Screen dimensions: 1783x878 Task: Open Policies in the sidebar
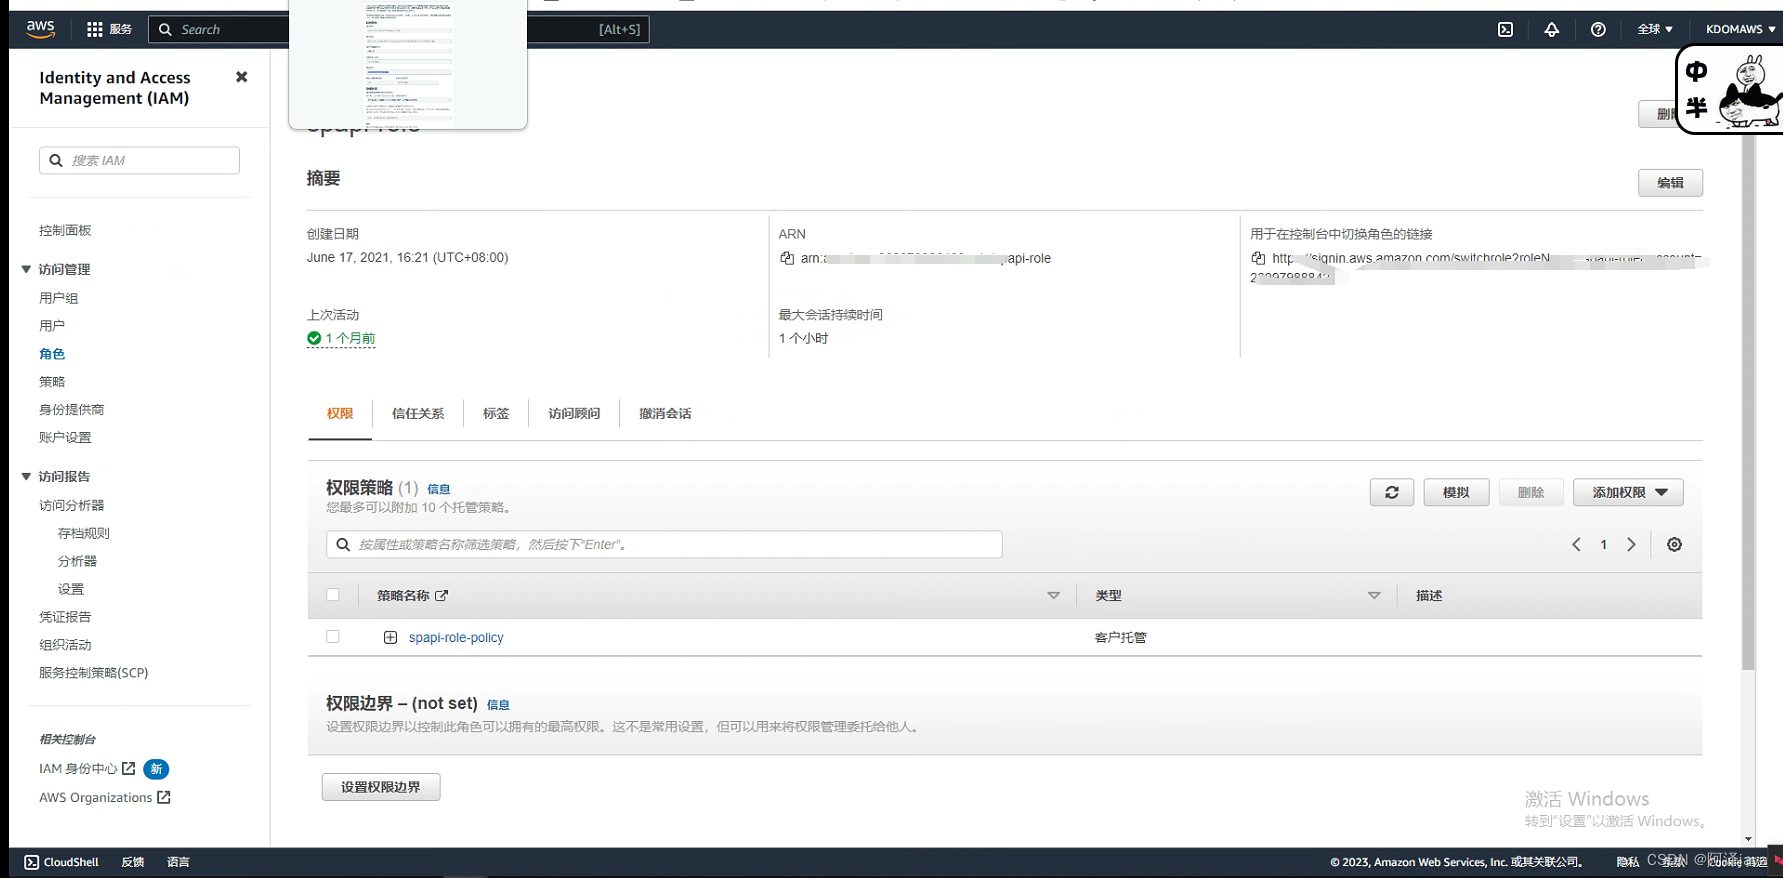pyautogui.click(x=52, y=382)
